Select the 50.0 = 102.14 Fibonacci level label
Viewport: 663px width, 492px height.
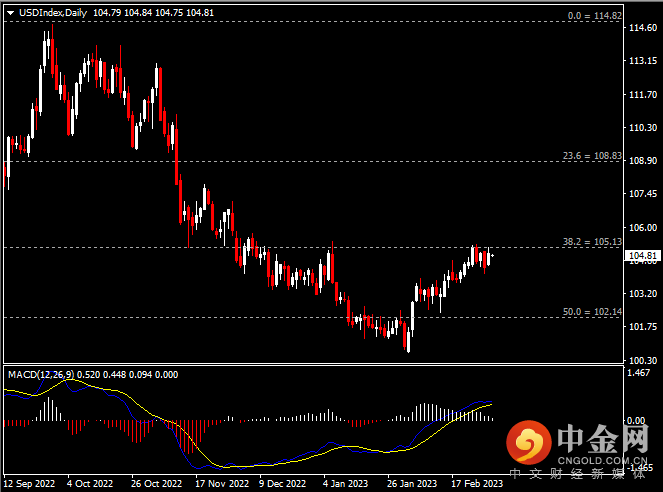[x=591, y=312]
